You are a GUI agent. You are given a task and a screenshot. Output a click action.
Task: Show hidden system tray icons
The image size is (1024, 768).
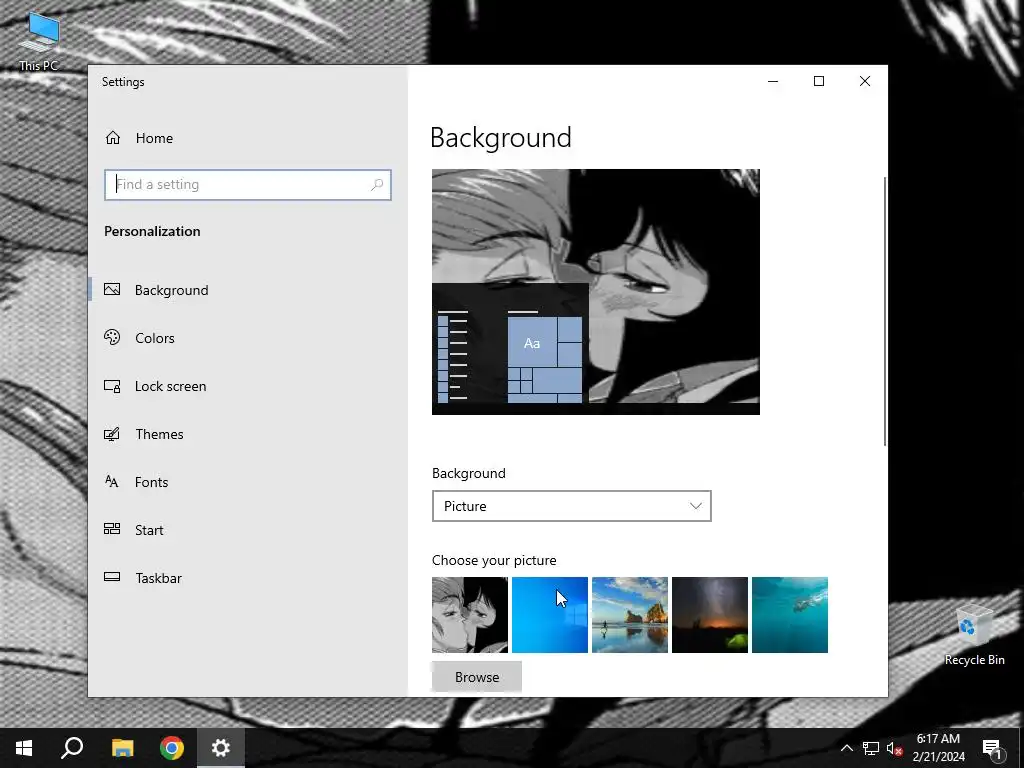pos(846,748)
